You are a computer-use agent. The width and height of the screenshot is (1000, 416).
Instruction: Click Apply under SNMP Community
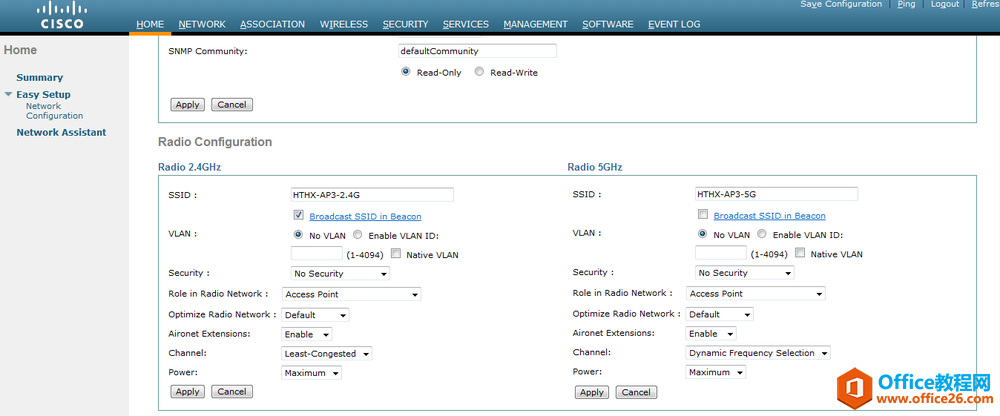click(188, 105)
